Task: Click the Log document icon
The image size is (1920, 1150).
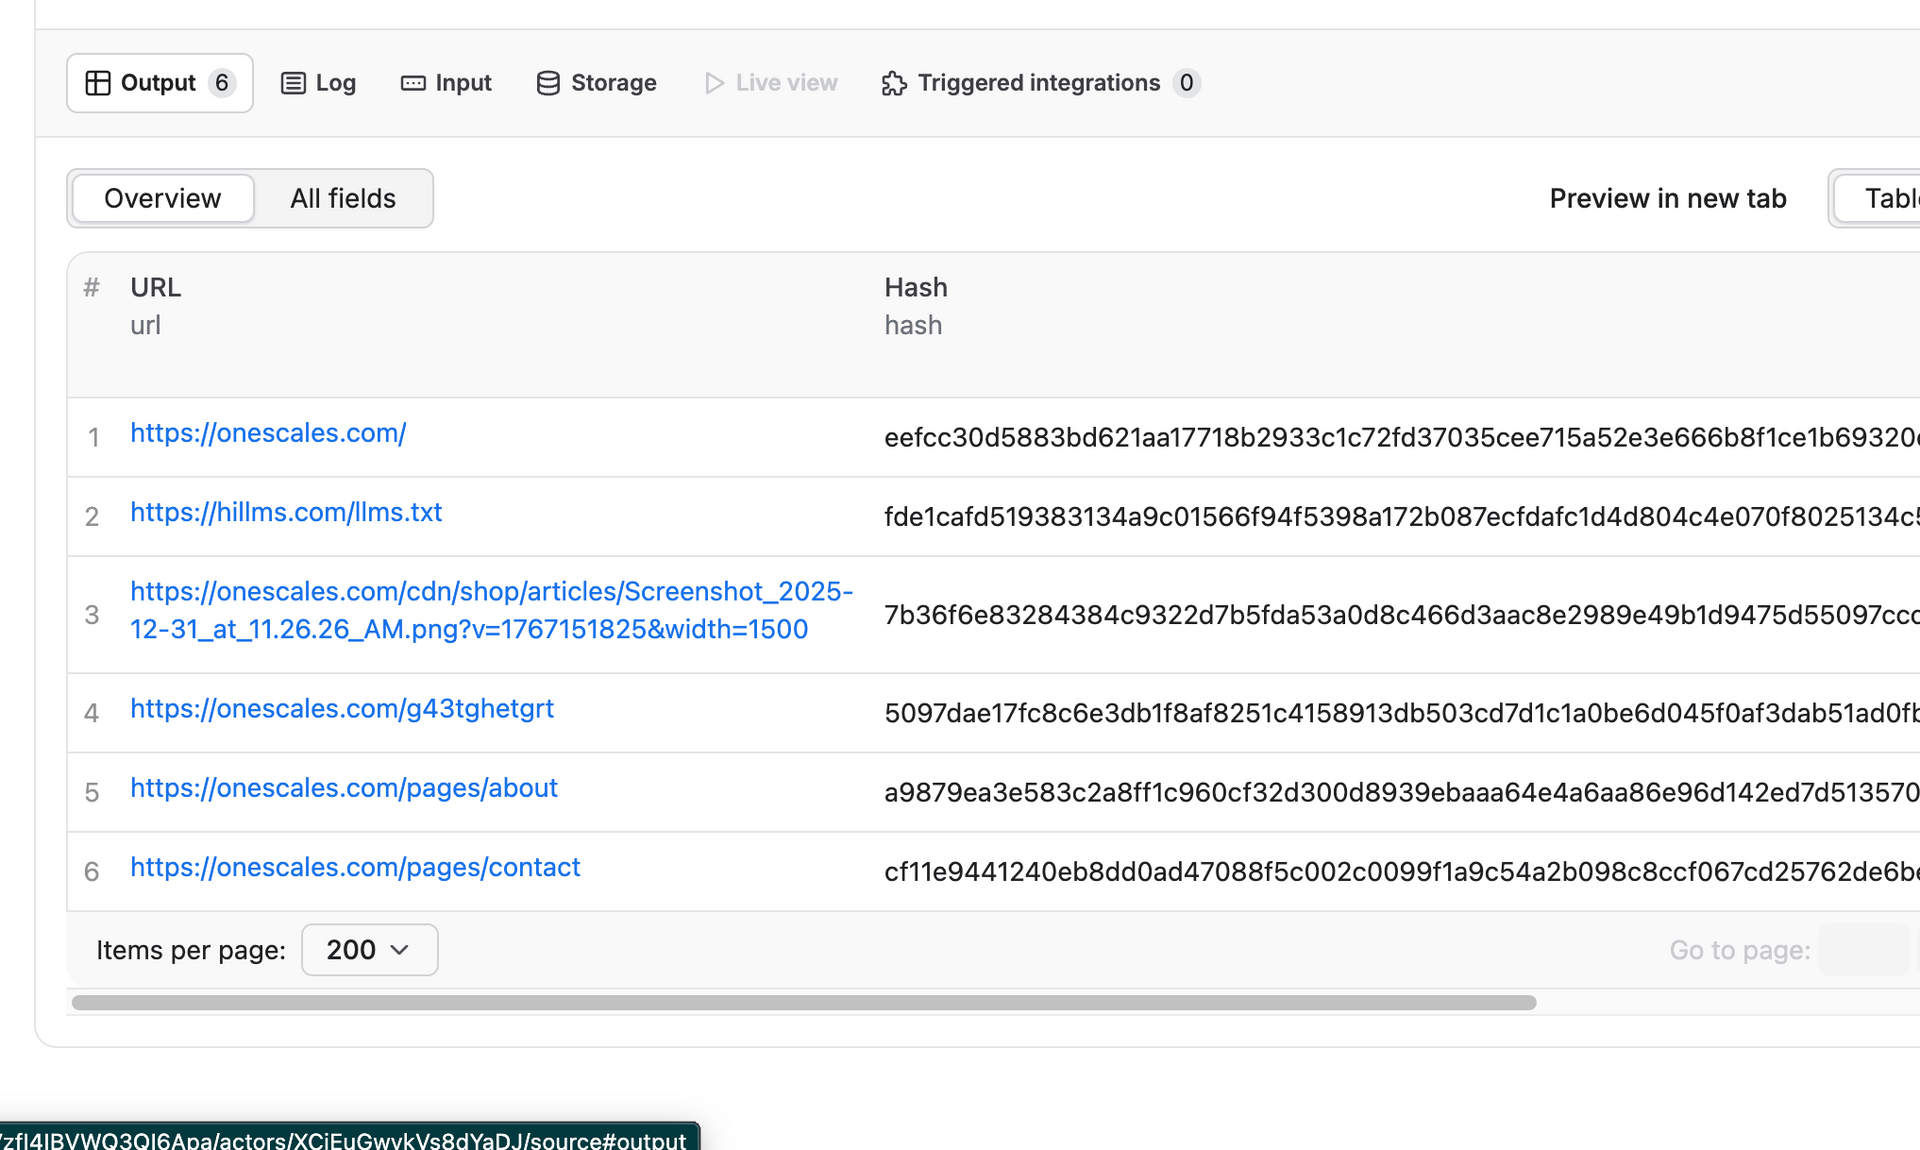Action: pyautogui.click(x=292, y=83)
